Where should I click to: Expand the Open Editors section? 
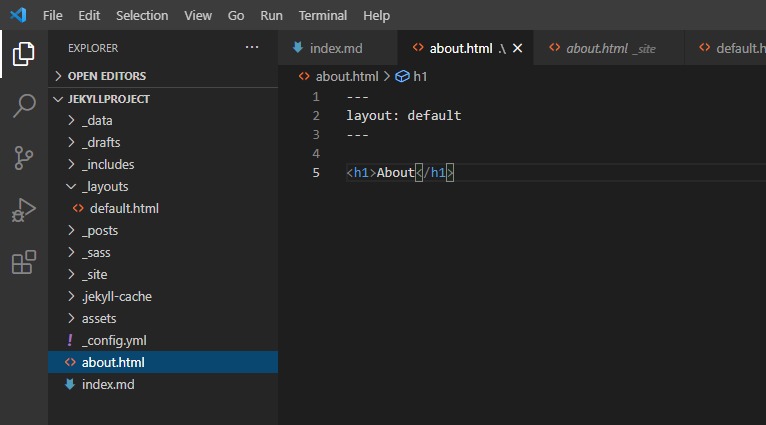tap(106, 76)
